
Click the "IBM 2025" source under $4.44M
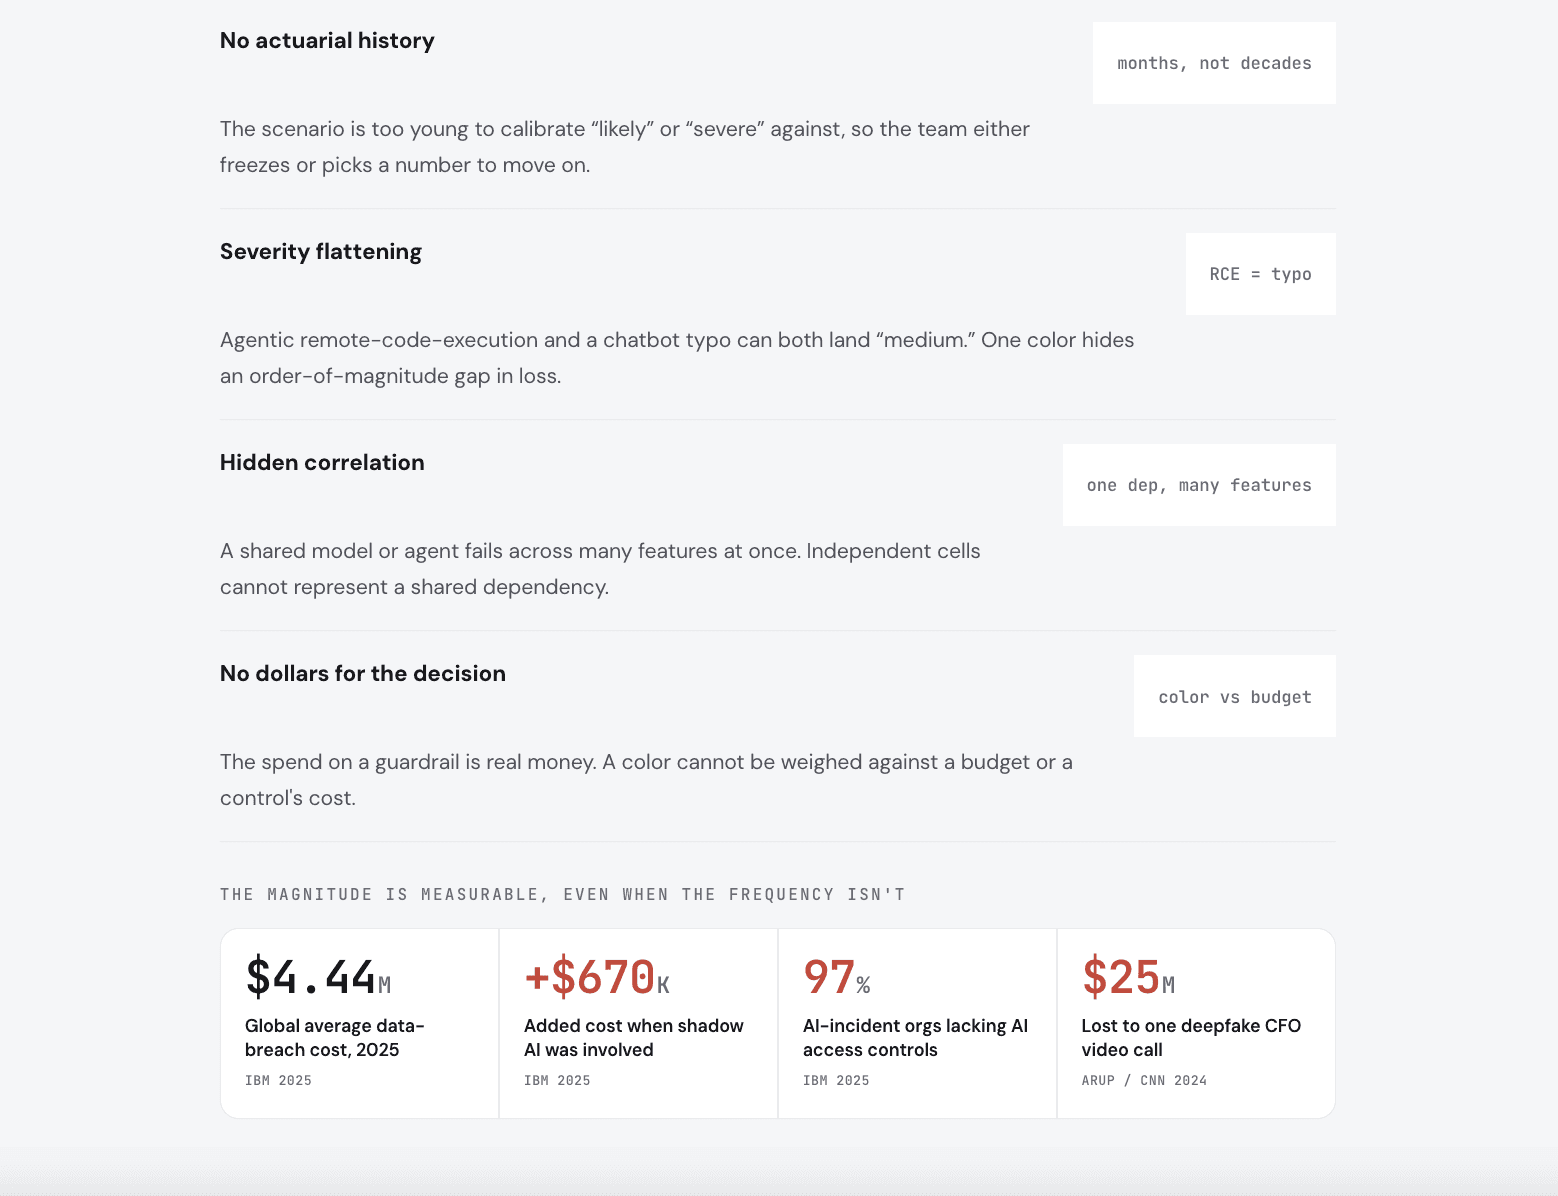(278, 1081)
